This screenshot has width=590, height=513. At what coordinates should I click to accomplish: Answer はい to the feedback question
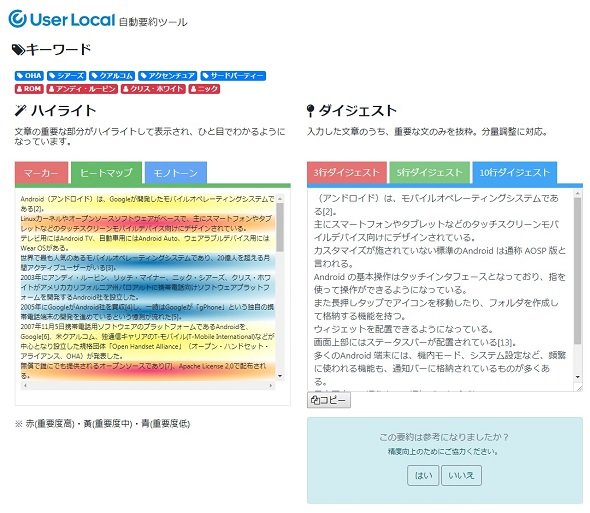(423, 475)
